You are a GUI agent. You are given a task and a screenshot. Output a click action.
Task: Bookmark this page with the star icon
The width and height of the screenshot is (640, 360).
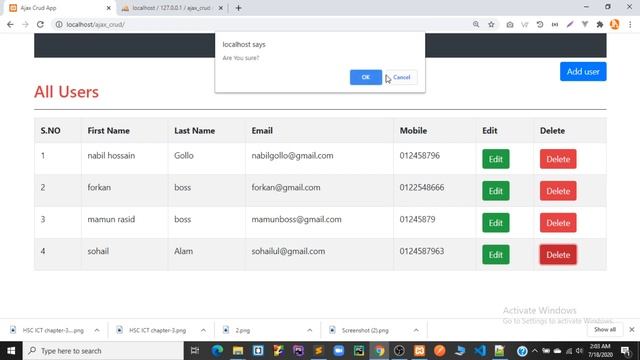(491, 24)
